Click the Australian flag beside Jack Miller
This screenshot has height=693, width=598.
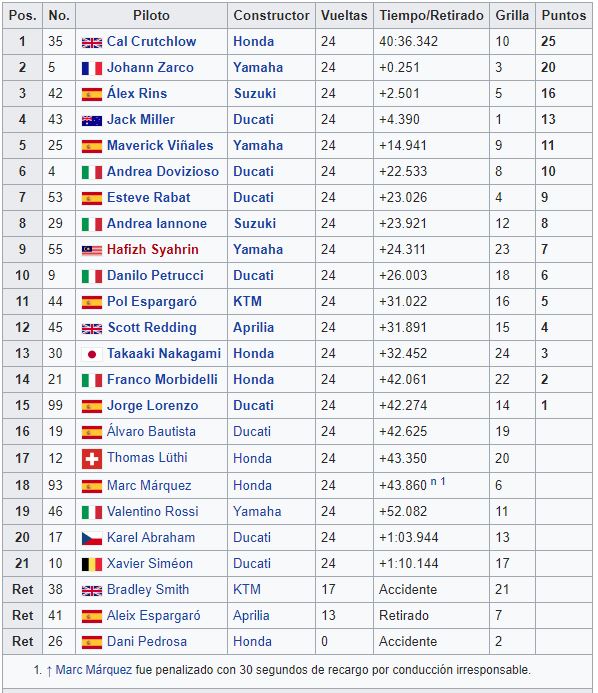[92, 120]
